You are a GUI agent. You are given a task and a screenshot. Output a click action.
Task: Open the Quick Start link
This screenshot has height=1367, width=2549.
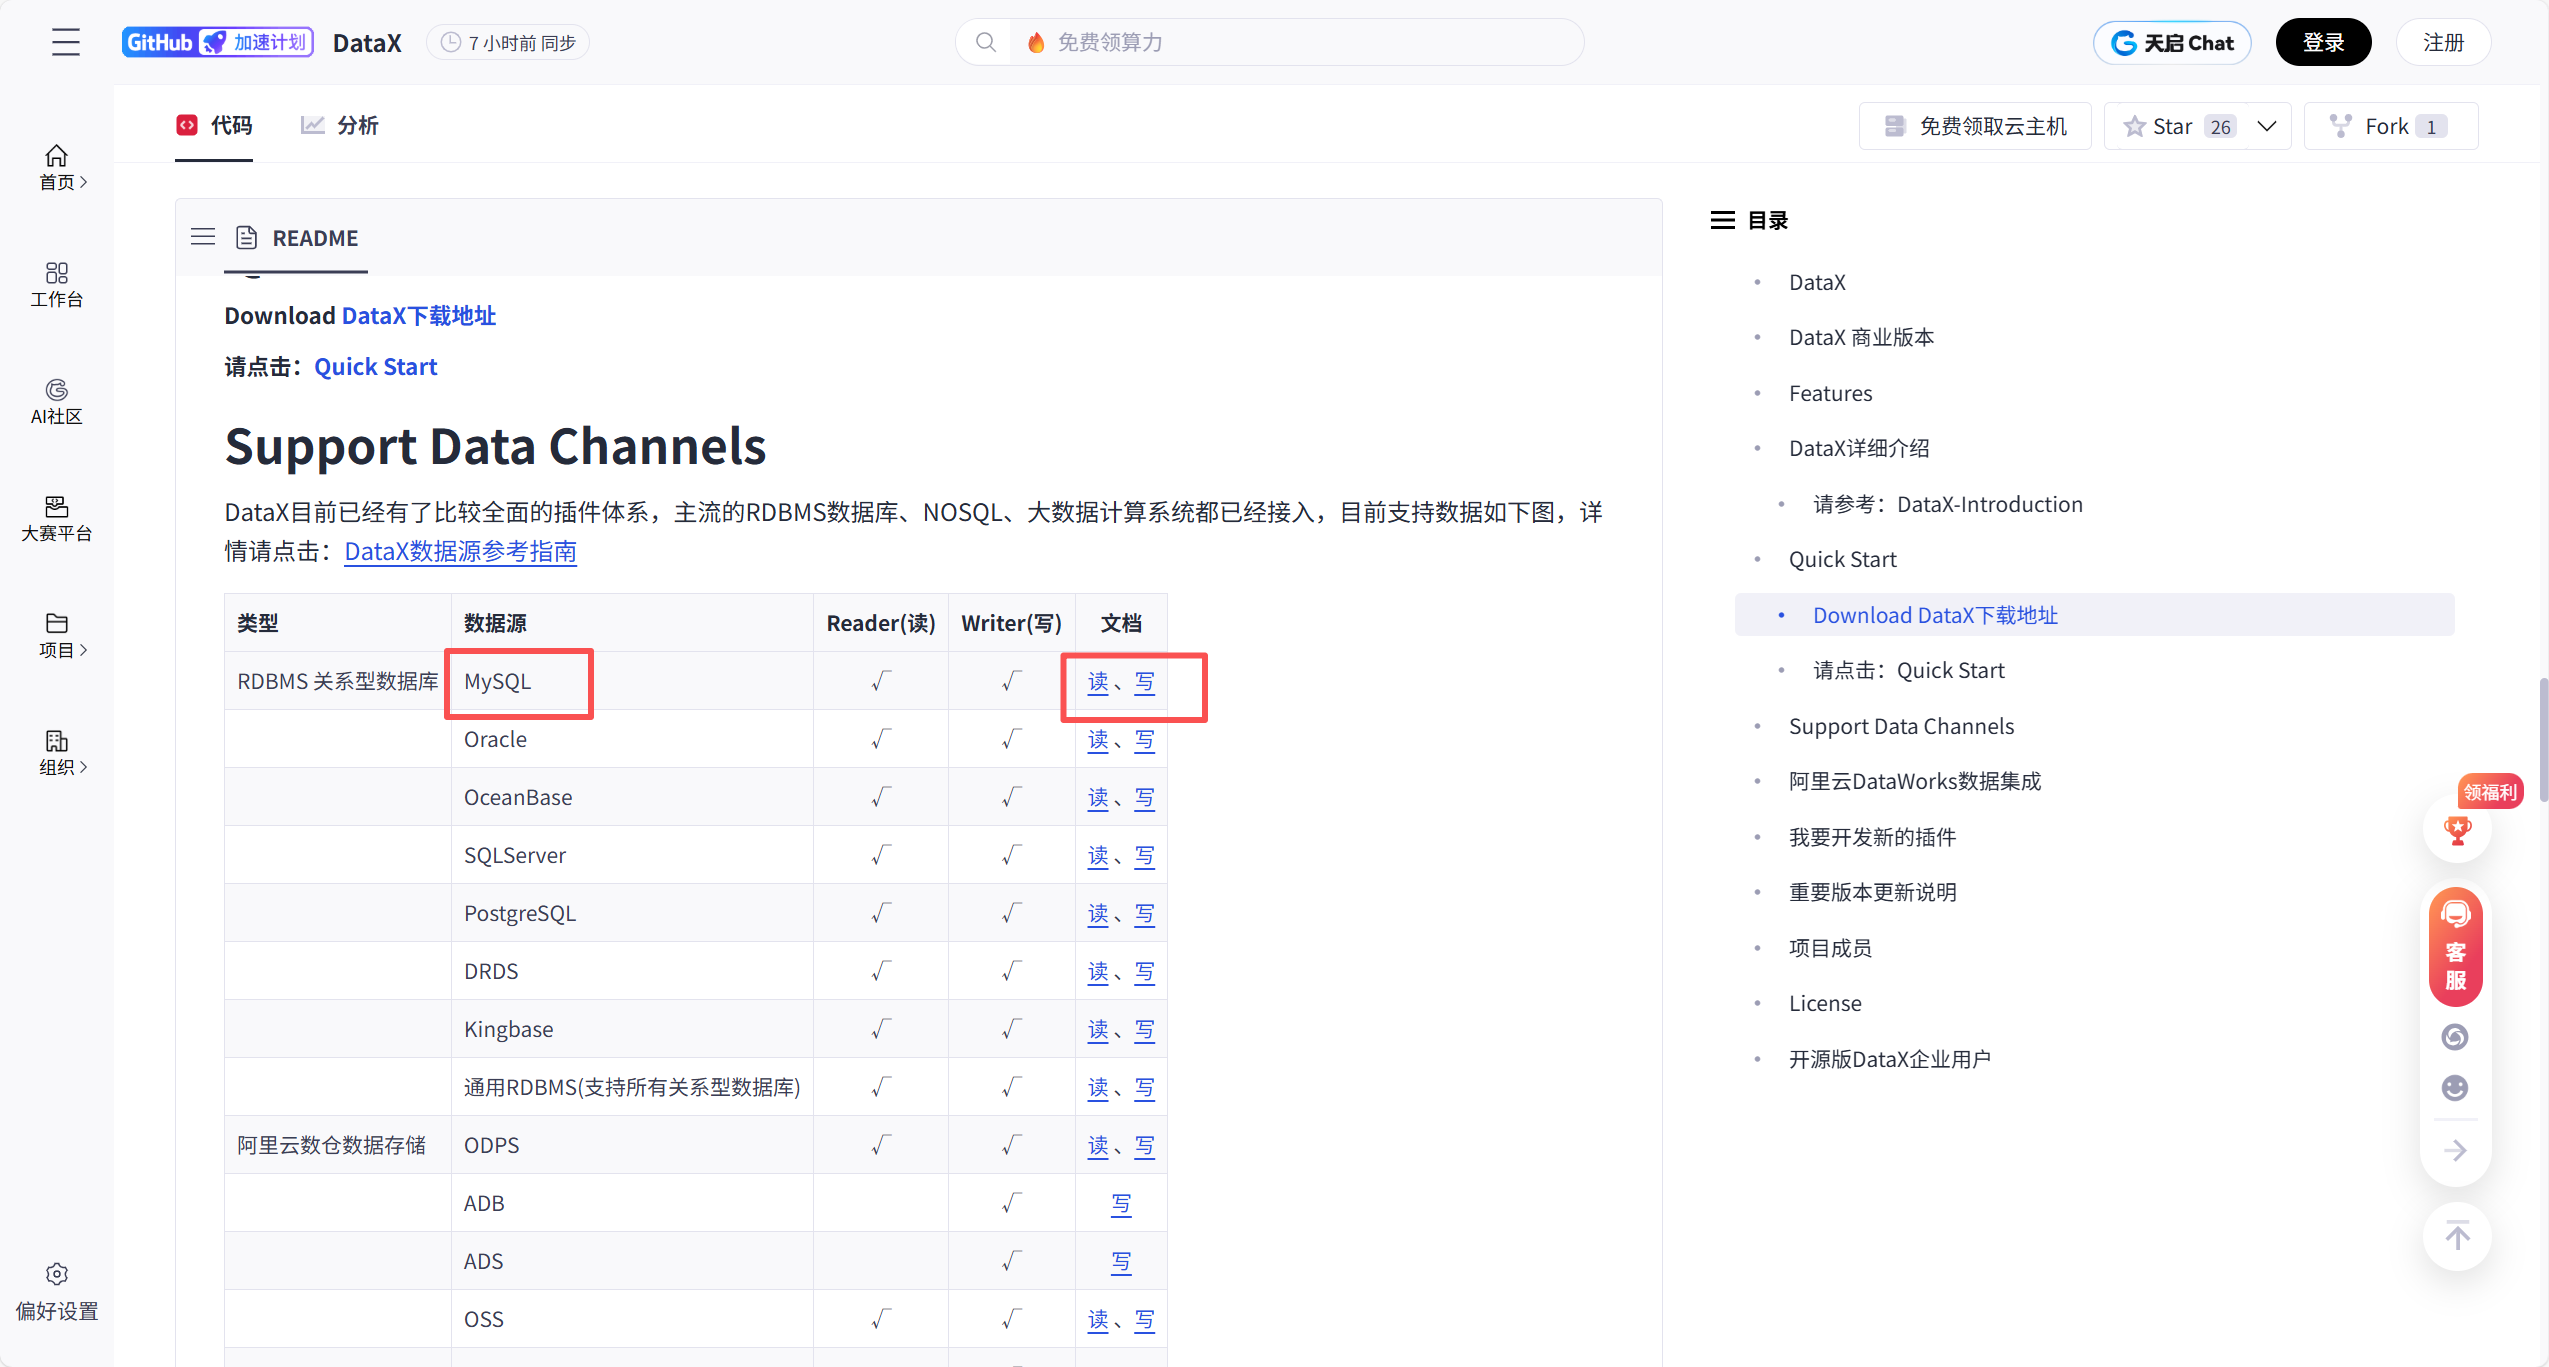tap(375, 367)
